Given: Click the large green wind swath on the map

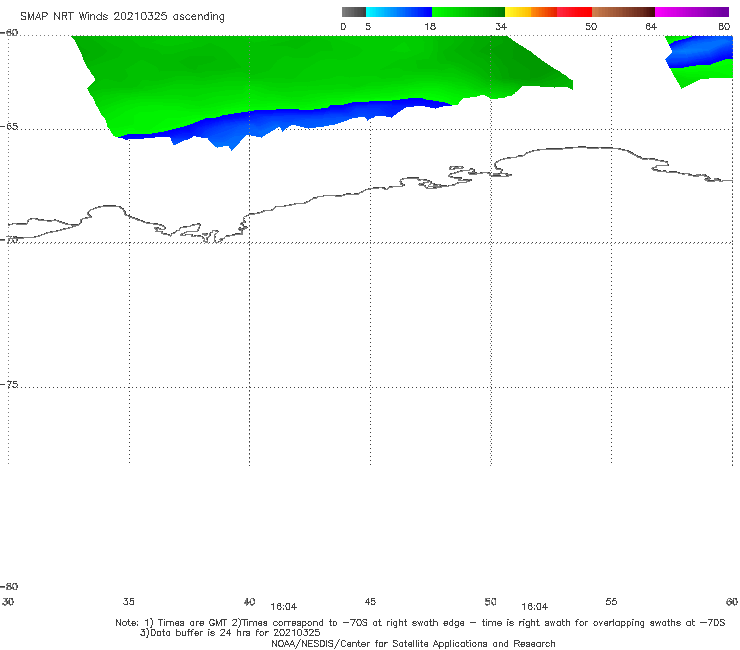Looking at the screenshot, I should pos(293,76).
